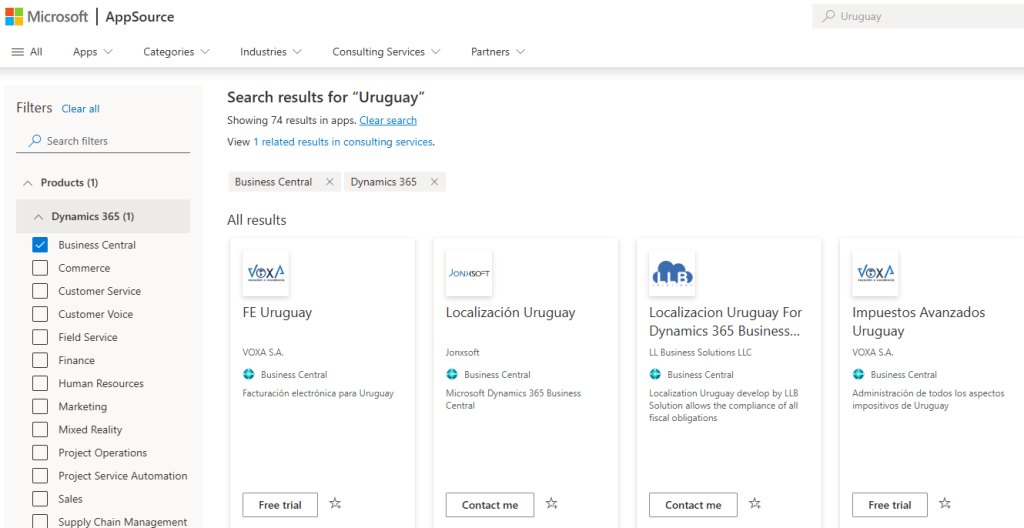Collapse the Dynamics 365 filter group
Screen dimensions: 1024x528
pyautogui.click(x=39, y=217)
